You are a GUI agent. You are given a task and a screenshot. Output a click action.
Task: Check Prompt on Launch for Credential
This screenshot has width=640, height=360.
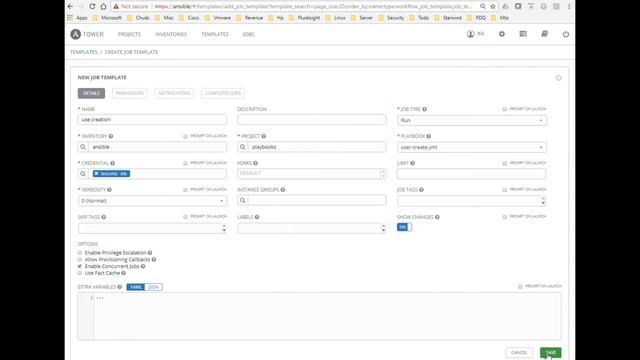(x=186, y=163)
